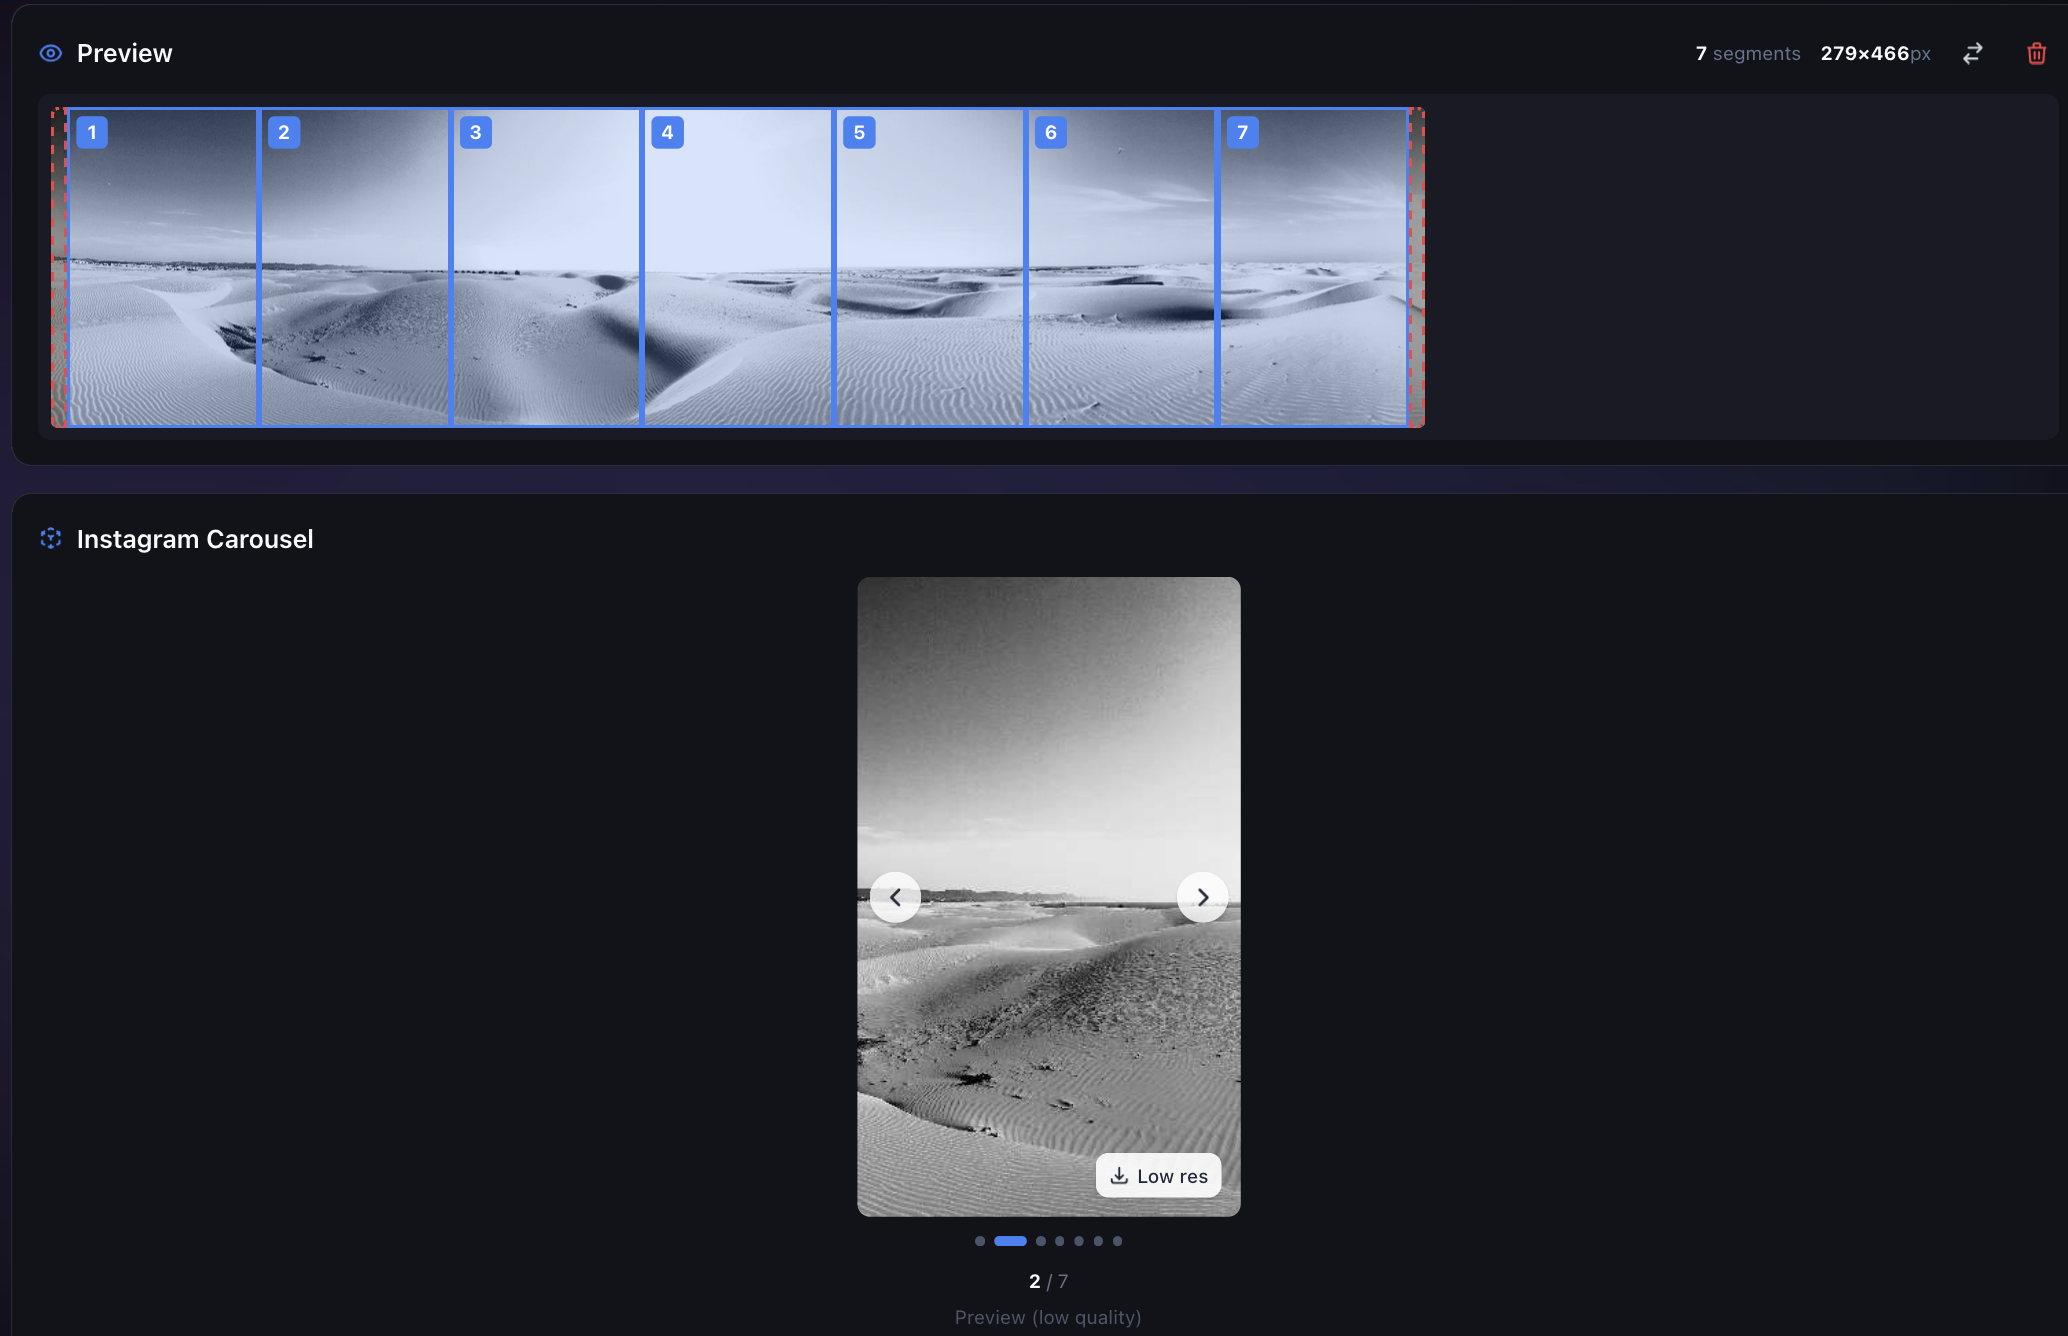
Task: Activate the last pagination dot for slide 7
Action: (x=1117, y=1240)
